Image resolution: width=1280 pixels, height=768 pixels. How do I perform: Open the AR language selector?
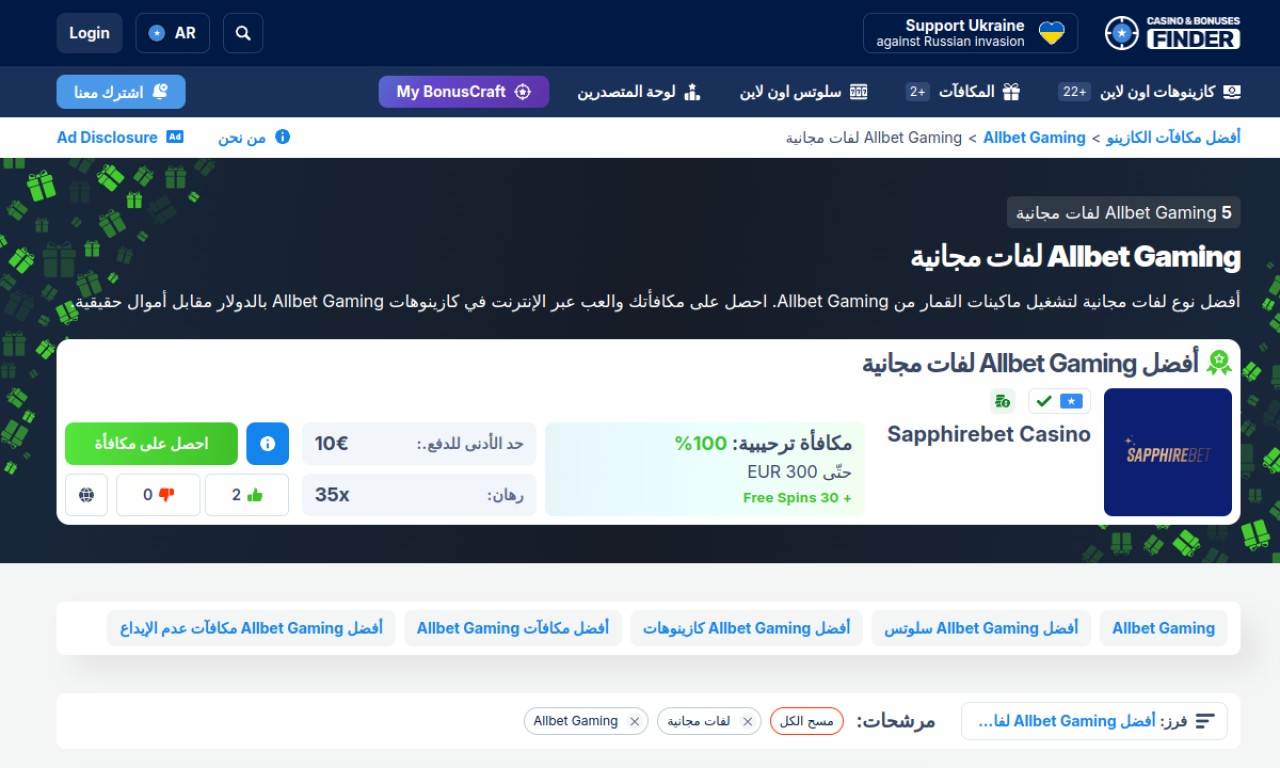click(x=172, y=33)
